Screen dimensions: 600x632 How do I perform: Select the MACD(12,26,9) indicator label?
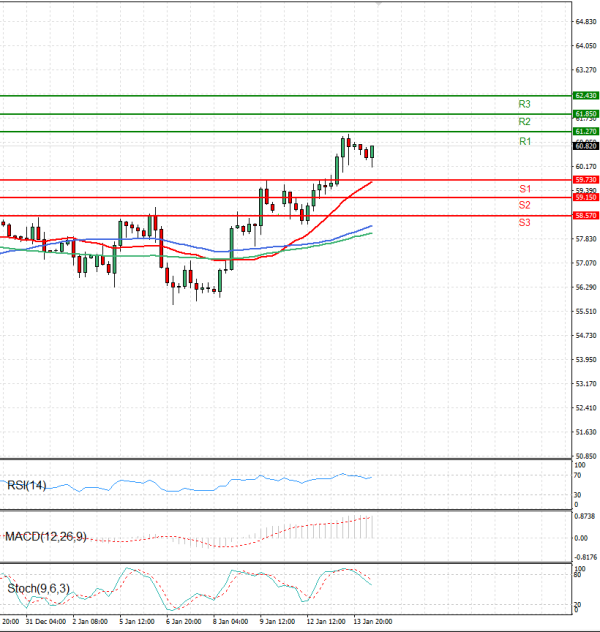pyautogui.click(x=45, y=537)
